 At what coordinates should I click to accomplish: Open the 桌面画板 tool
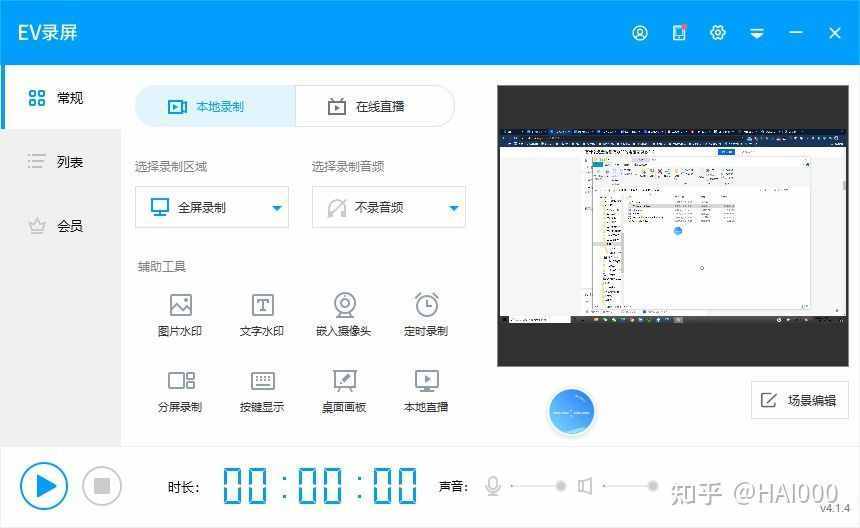[344, 391]
